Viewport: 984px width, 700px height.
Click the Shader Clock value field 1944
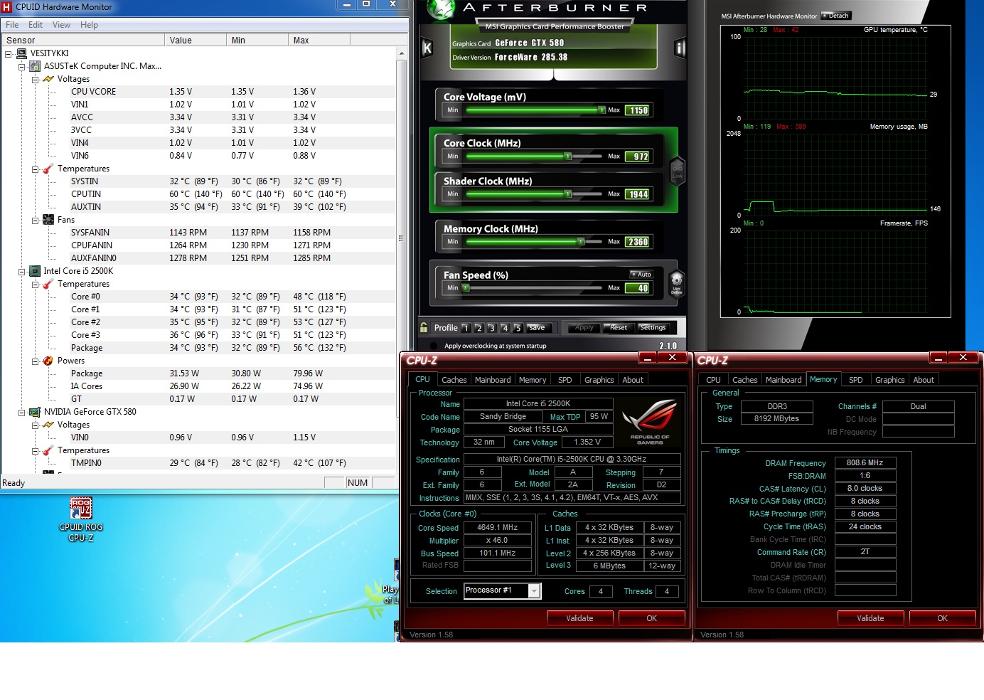638,194
